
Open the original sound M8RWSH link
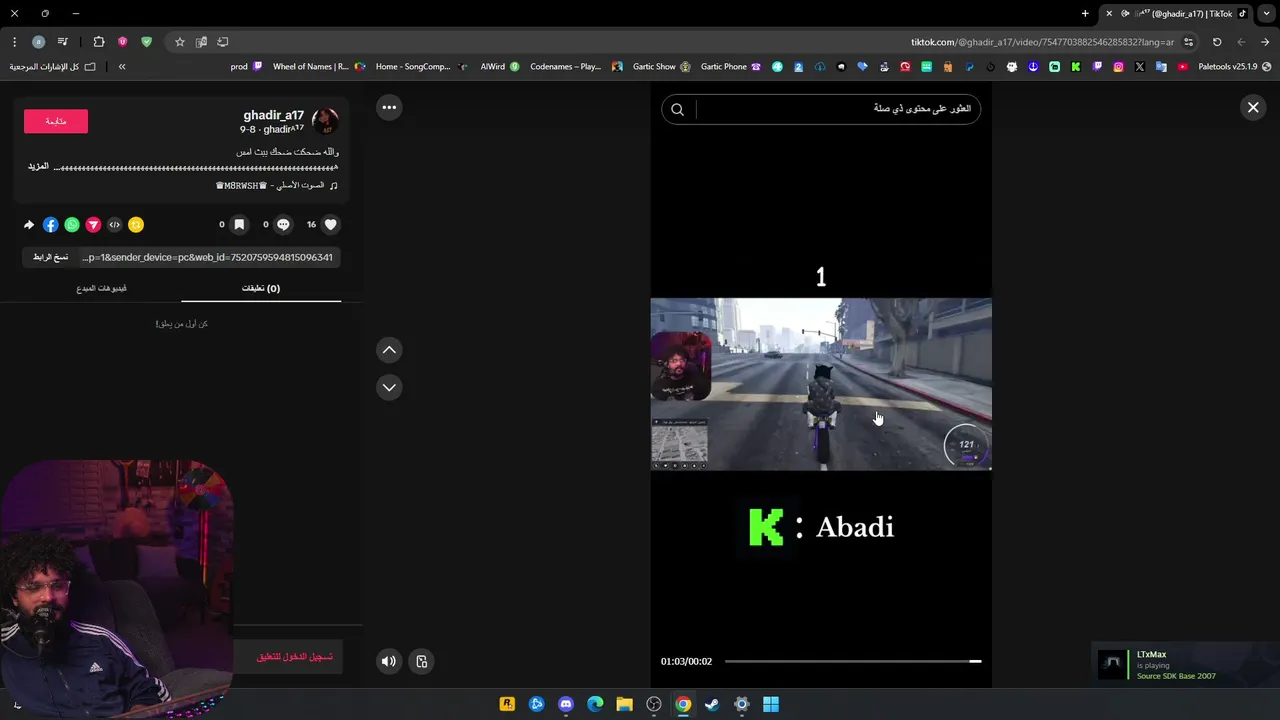pos(276,185)
